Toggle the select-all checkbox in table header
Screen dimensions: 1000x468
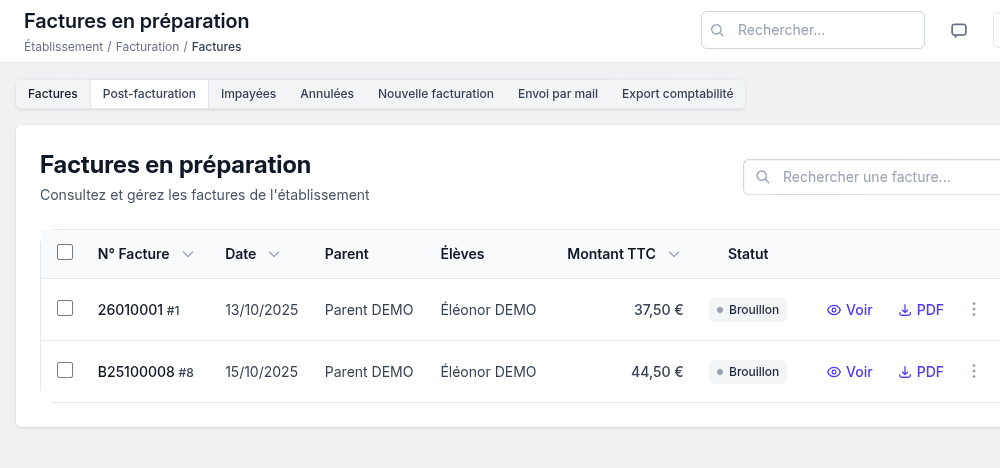[x=65, y=253]
